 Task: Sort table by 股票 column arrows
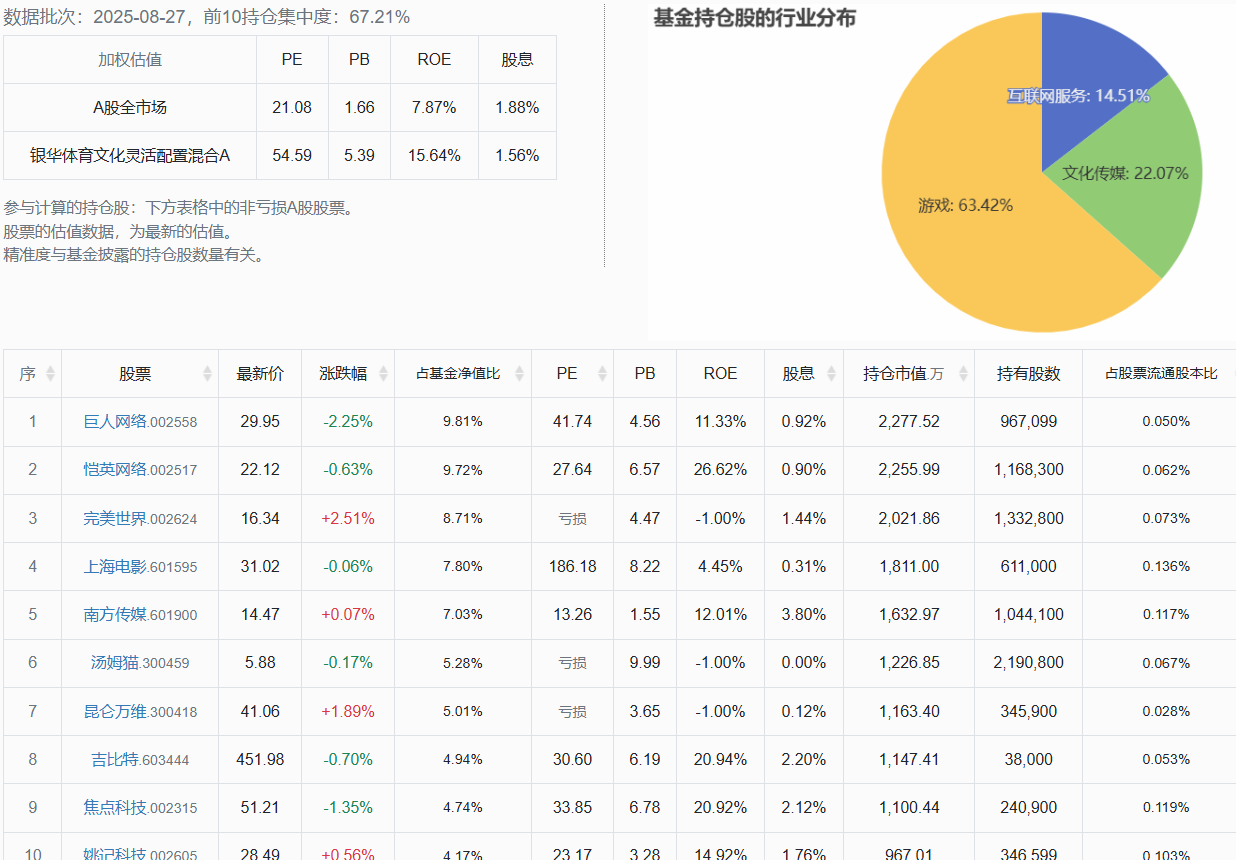pyautogui.click(x=207, y=374)
